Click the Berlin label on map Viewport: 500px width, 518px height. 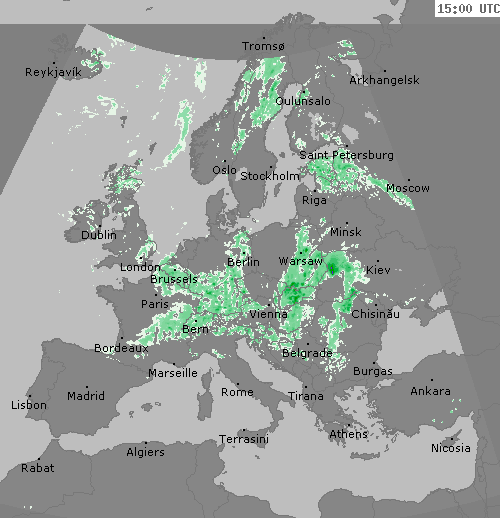243,262
